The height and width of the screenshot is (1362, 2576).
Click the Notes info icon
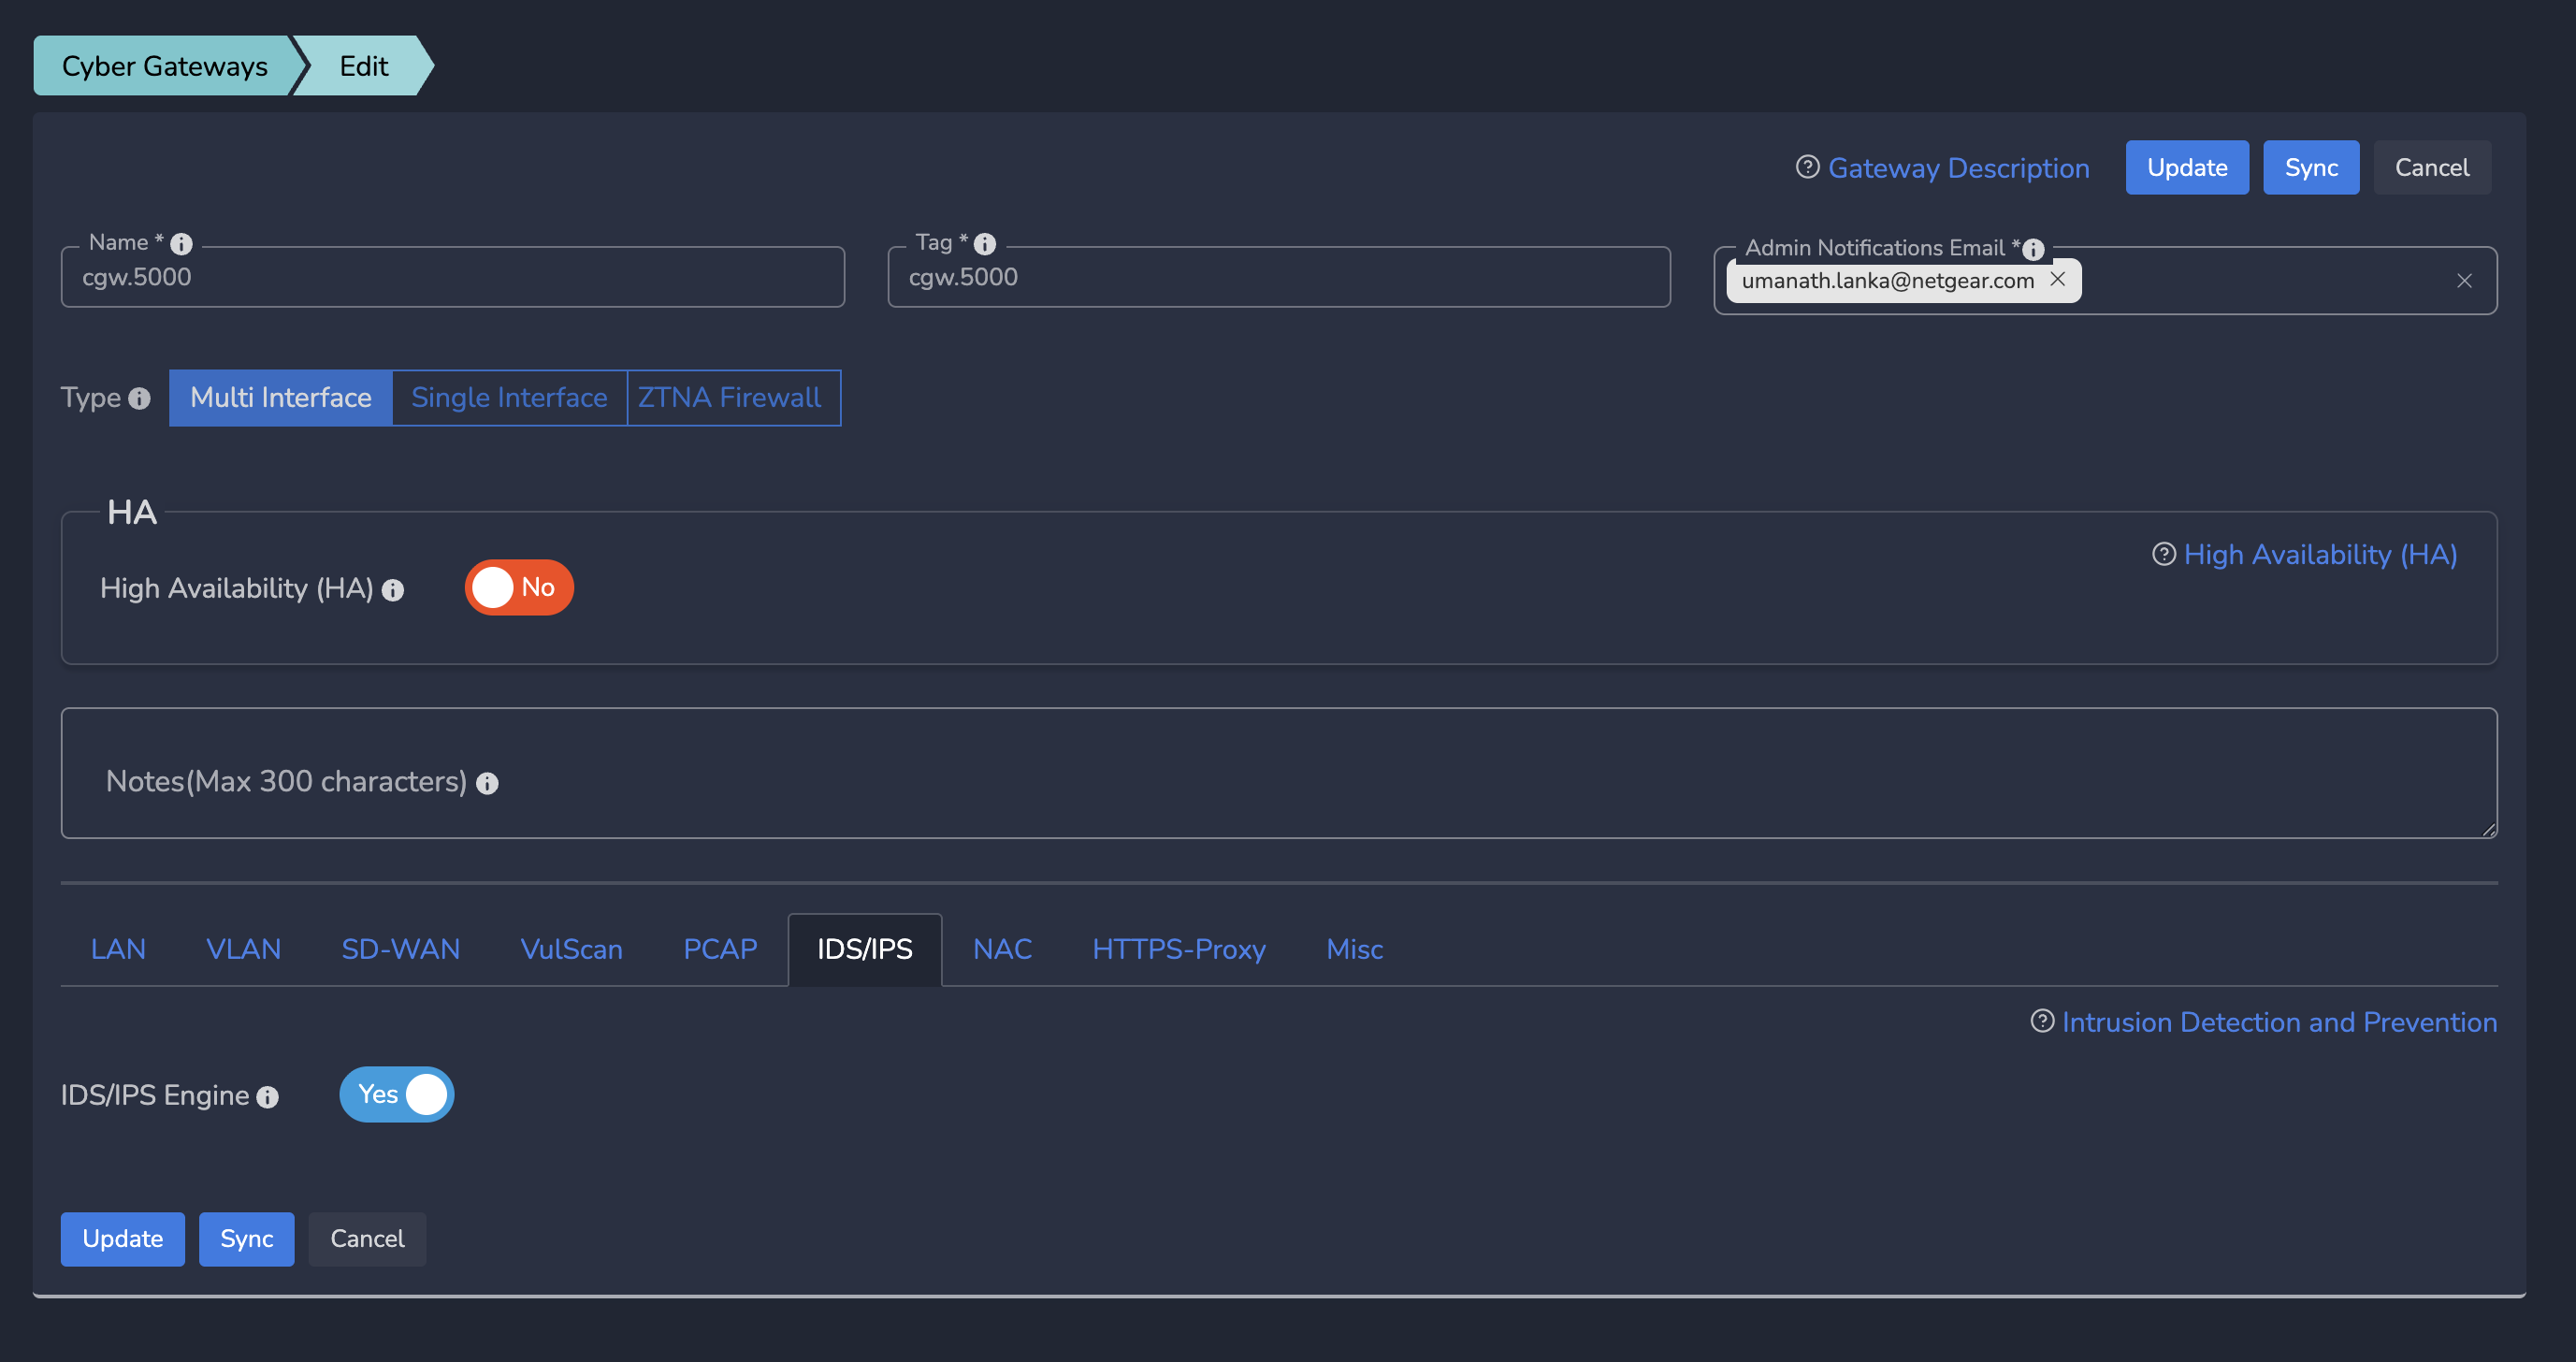tap(487, 783)
